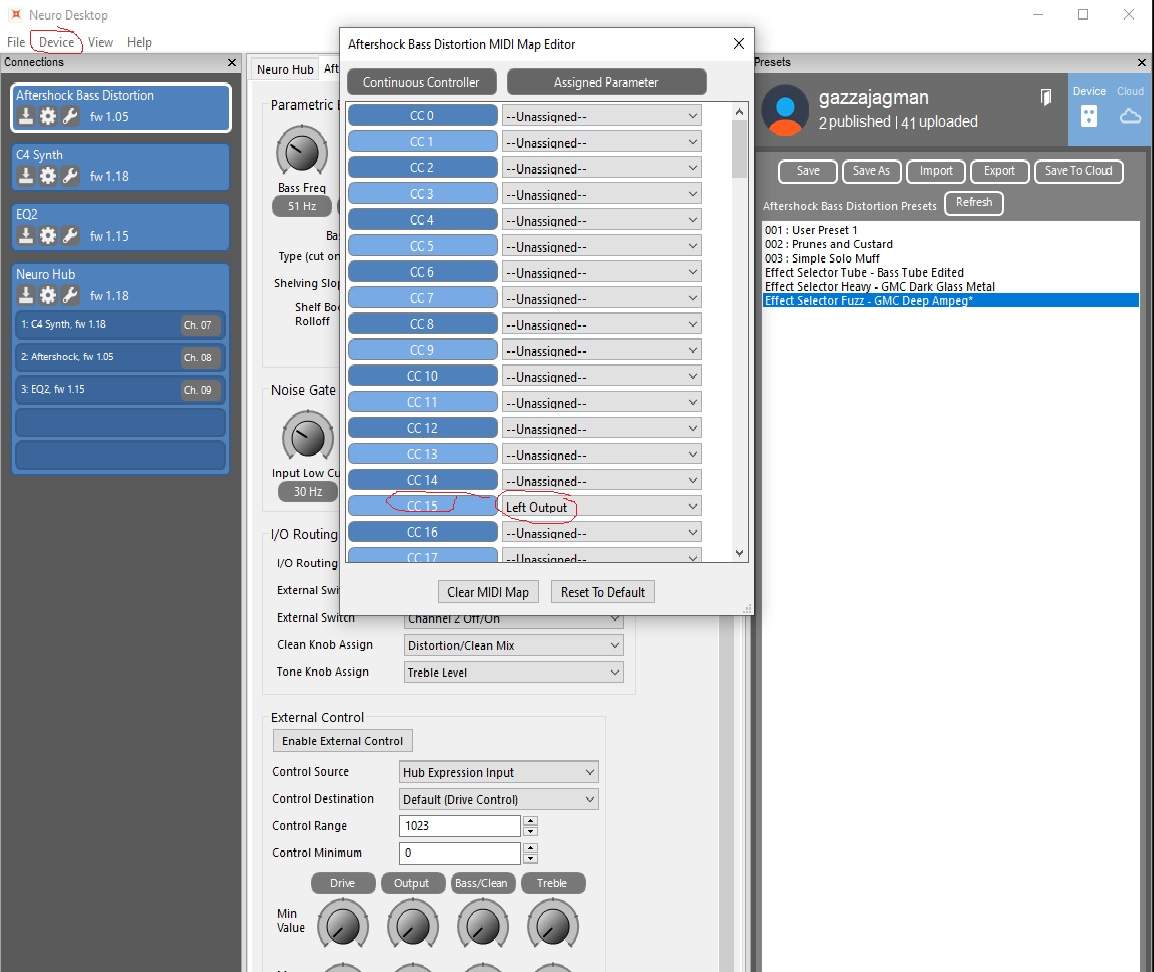Switch to Cloud presets cloud icon

point(1130,116)
